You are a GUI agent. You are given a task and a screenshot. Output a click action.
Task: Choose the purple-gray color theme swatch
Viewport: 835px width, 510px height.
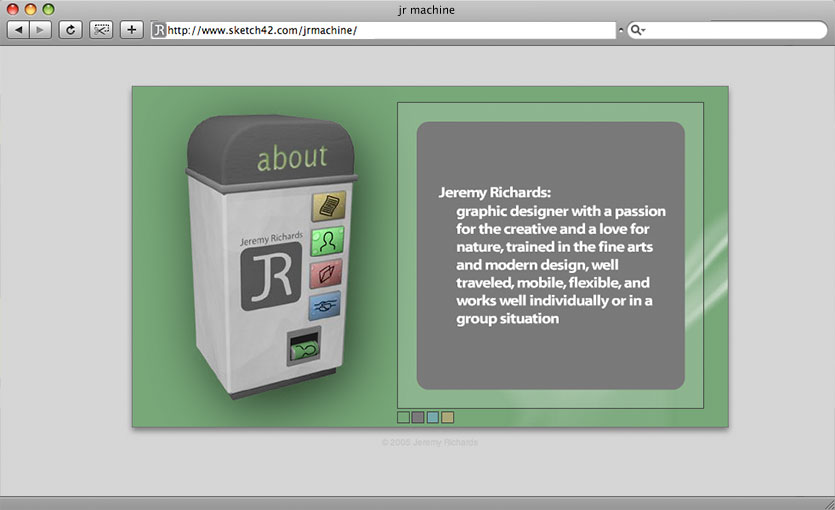coord(418,417)
